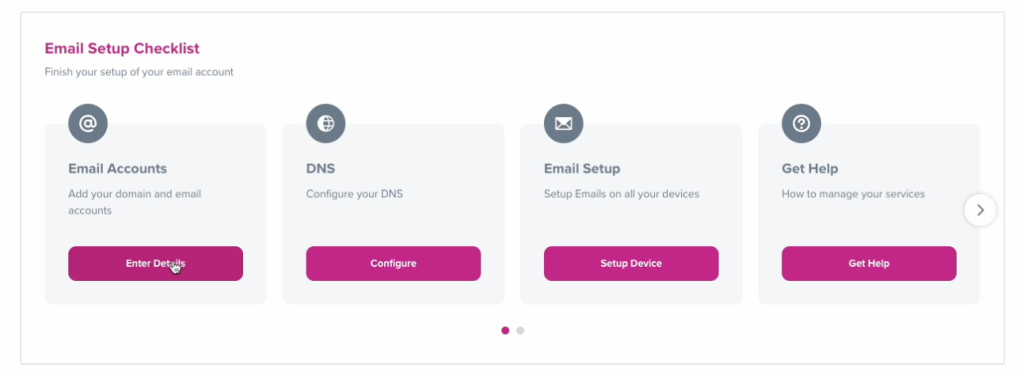Screen dimensions: 1024x376
Task: Click the Email Setup card title
Action: (x=582, y=168)
